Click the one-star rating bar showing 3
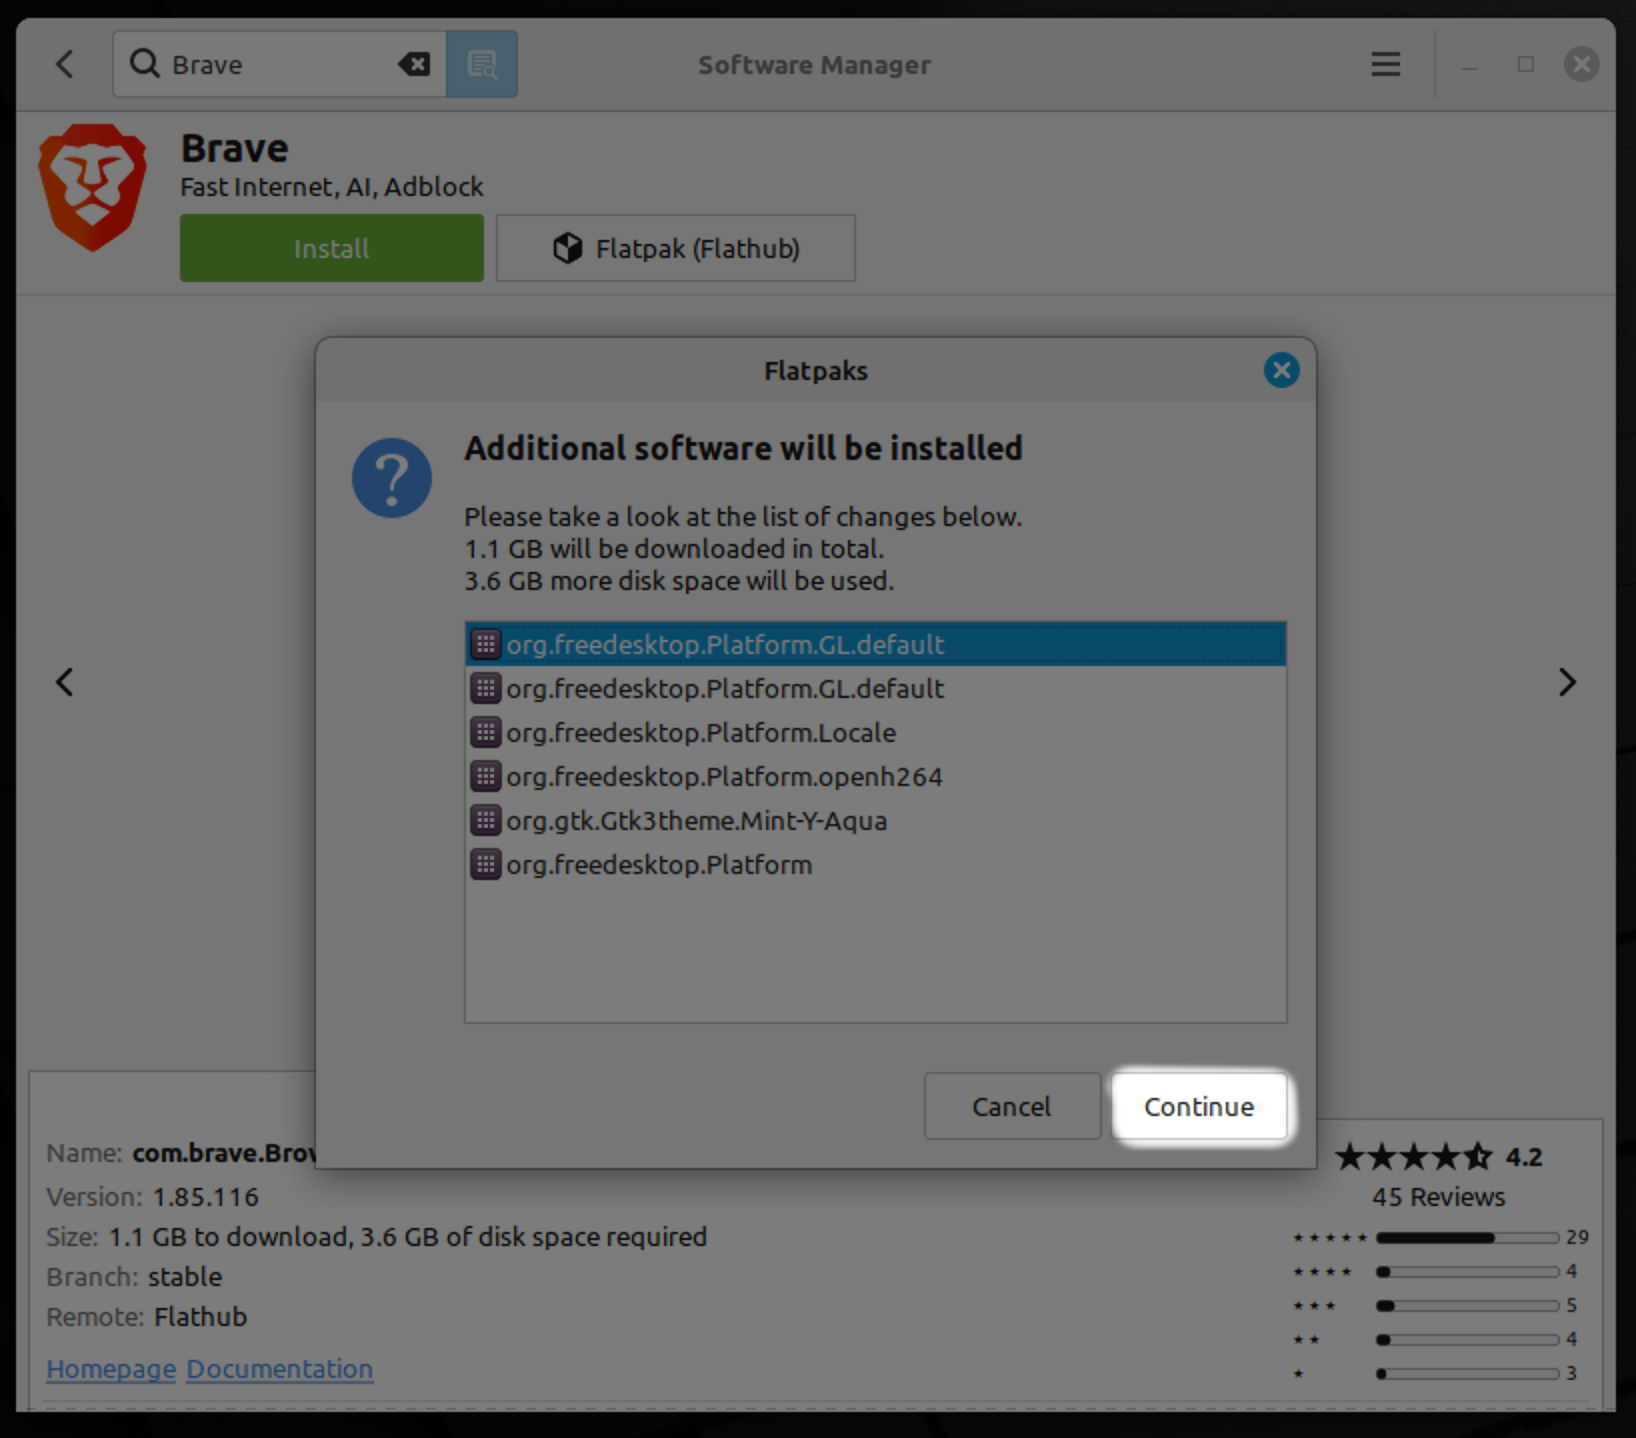This screenshot has height=1438, width=1636. pyautogui.click(x=1467, y=1374)
